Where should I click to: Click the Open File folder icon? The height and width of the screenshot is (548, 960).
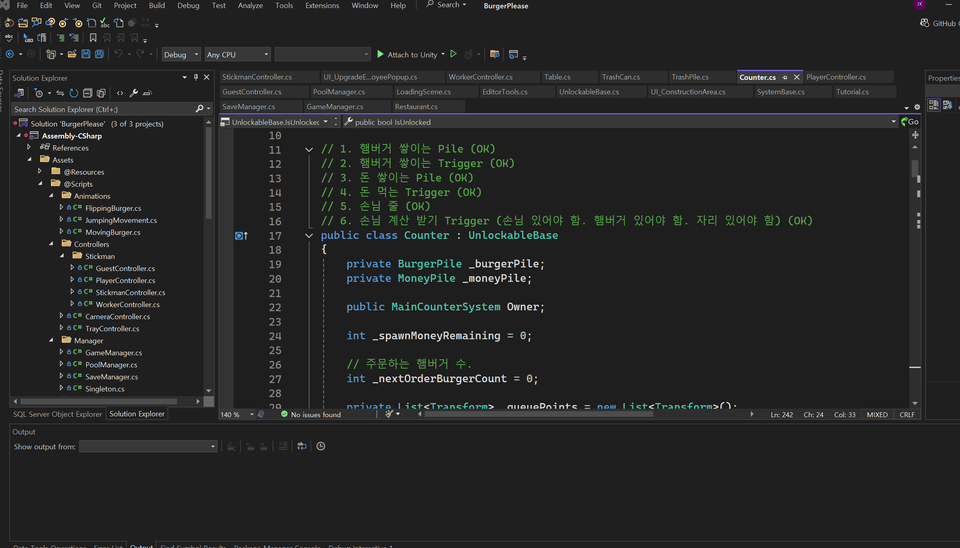72,54
